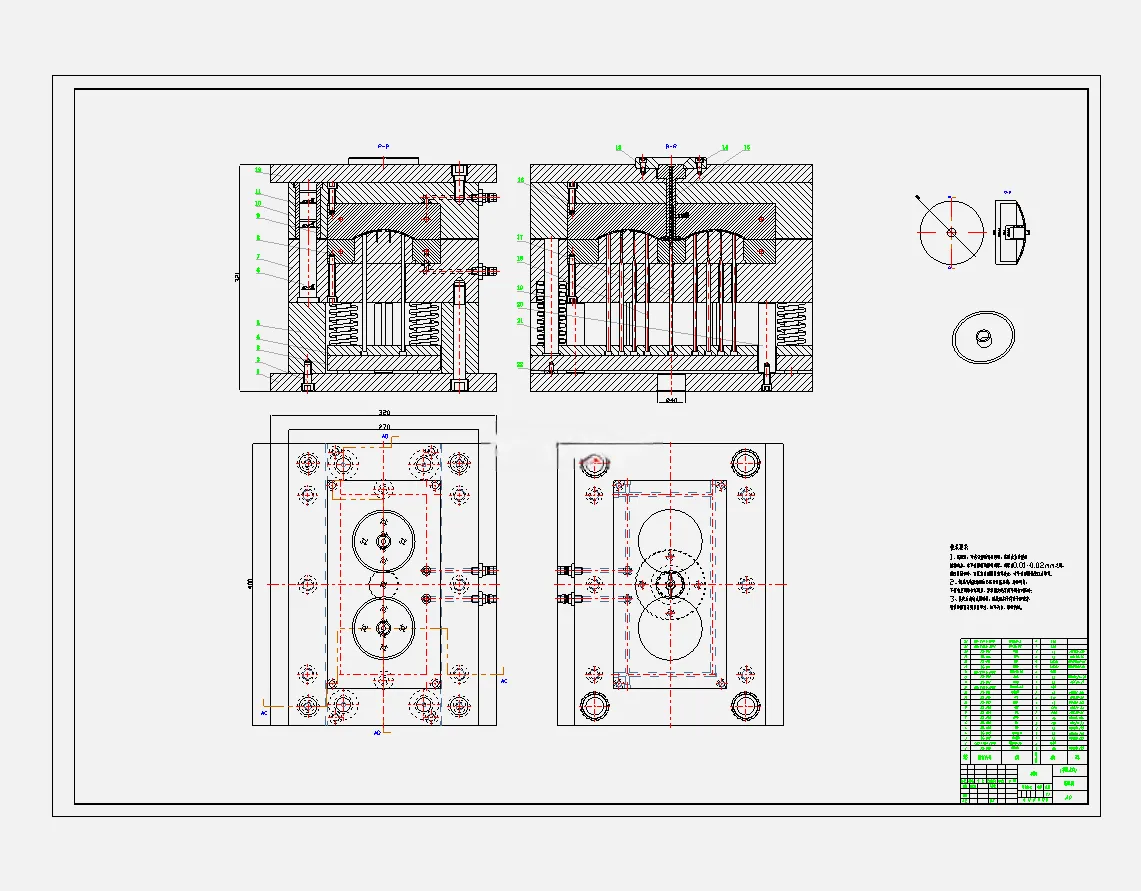Image resolution: width=1141 pixels, height=891 pixels.
Task: Select part balloon number 21
Action: click(x=520, y=321)
